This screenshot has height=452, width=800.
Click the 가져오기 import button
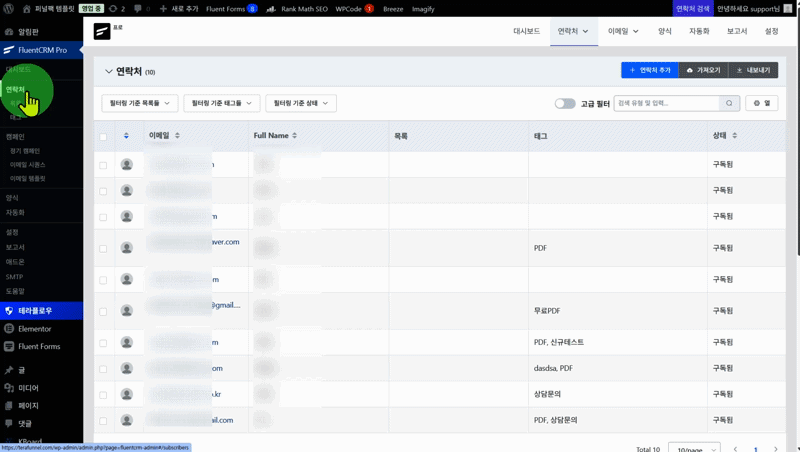703,70
